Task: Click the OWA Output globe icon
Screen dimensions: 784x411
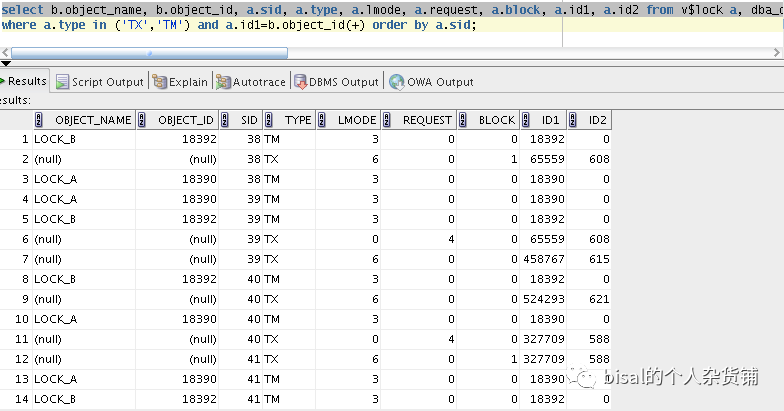Action: (x=396, y=82)
